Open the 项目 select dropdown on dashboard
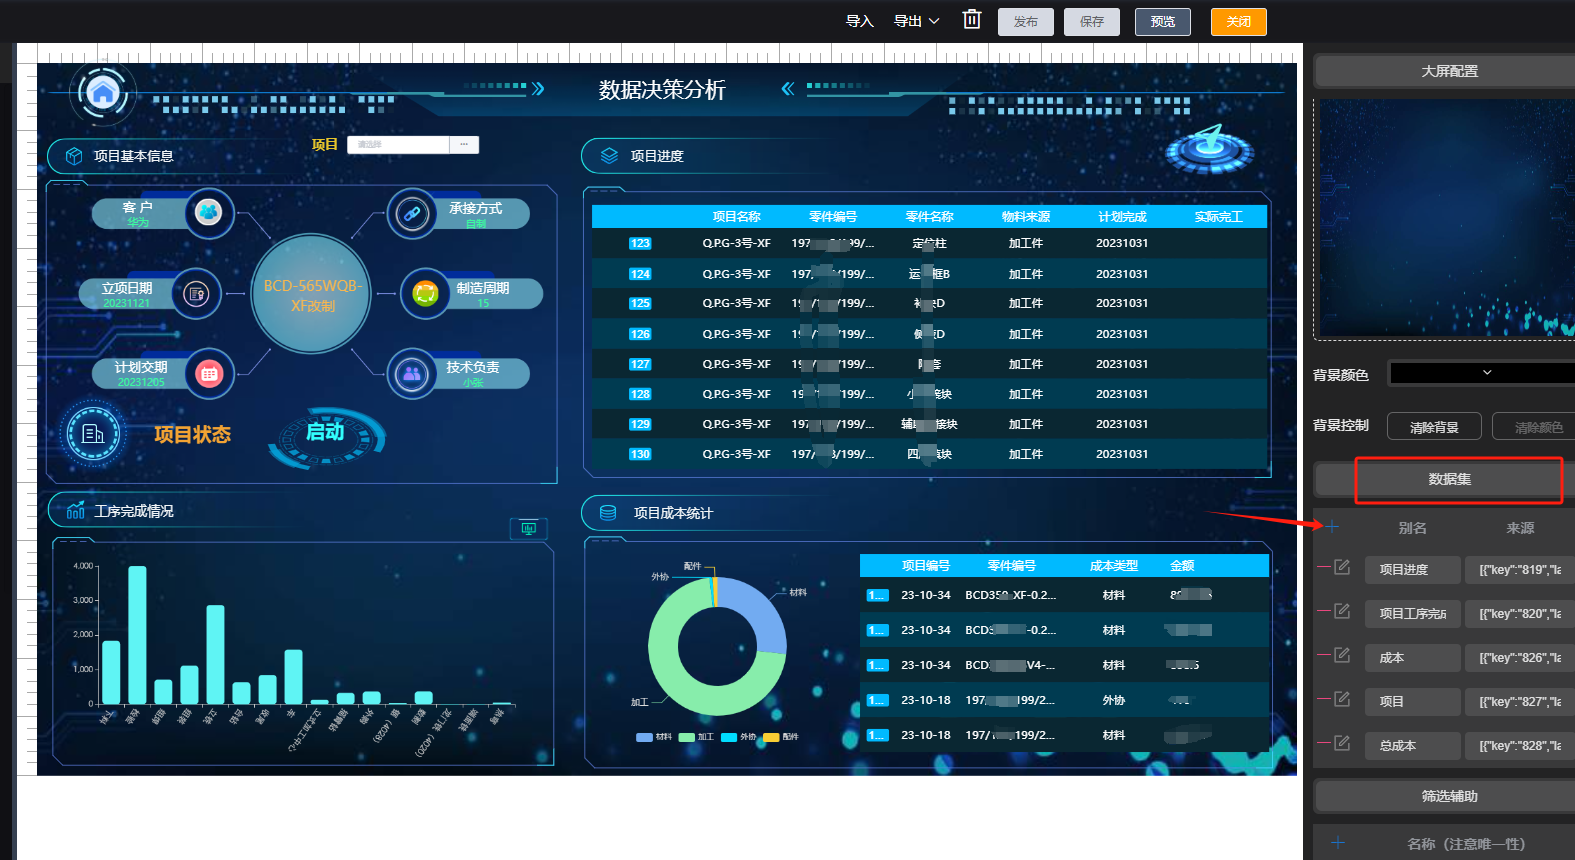Viewport: 1575px width, 860px height. point(412,145)
